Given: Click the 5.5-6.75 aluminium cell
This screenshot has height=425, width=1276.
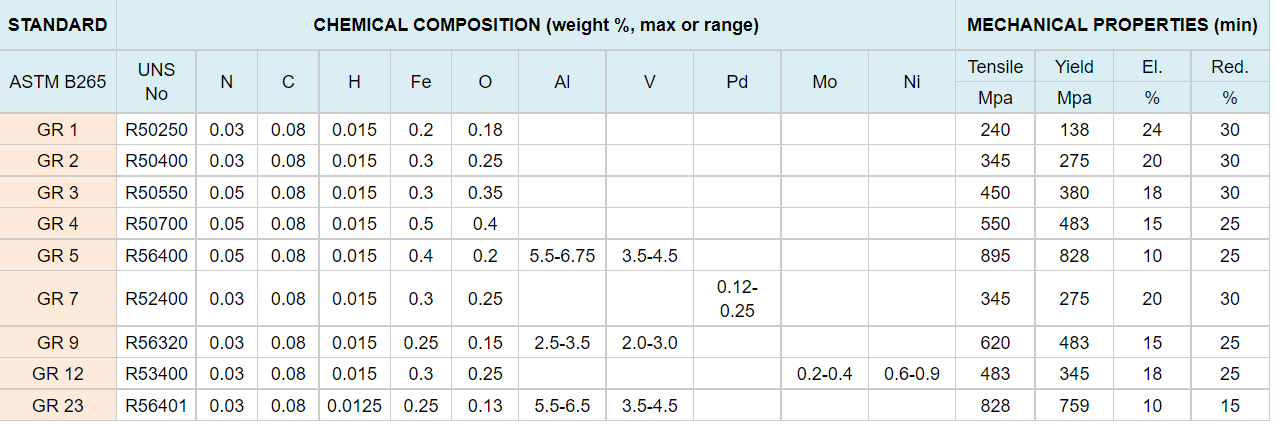Looking at the screenshot, I should click(562, 256).
